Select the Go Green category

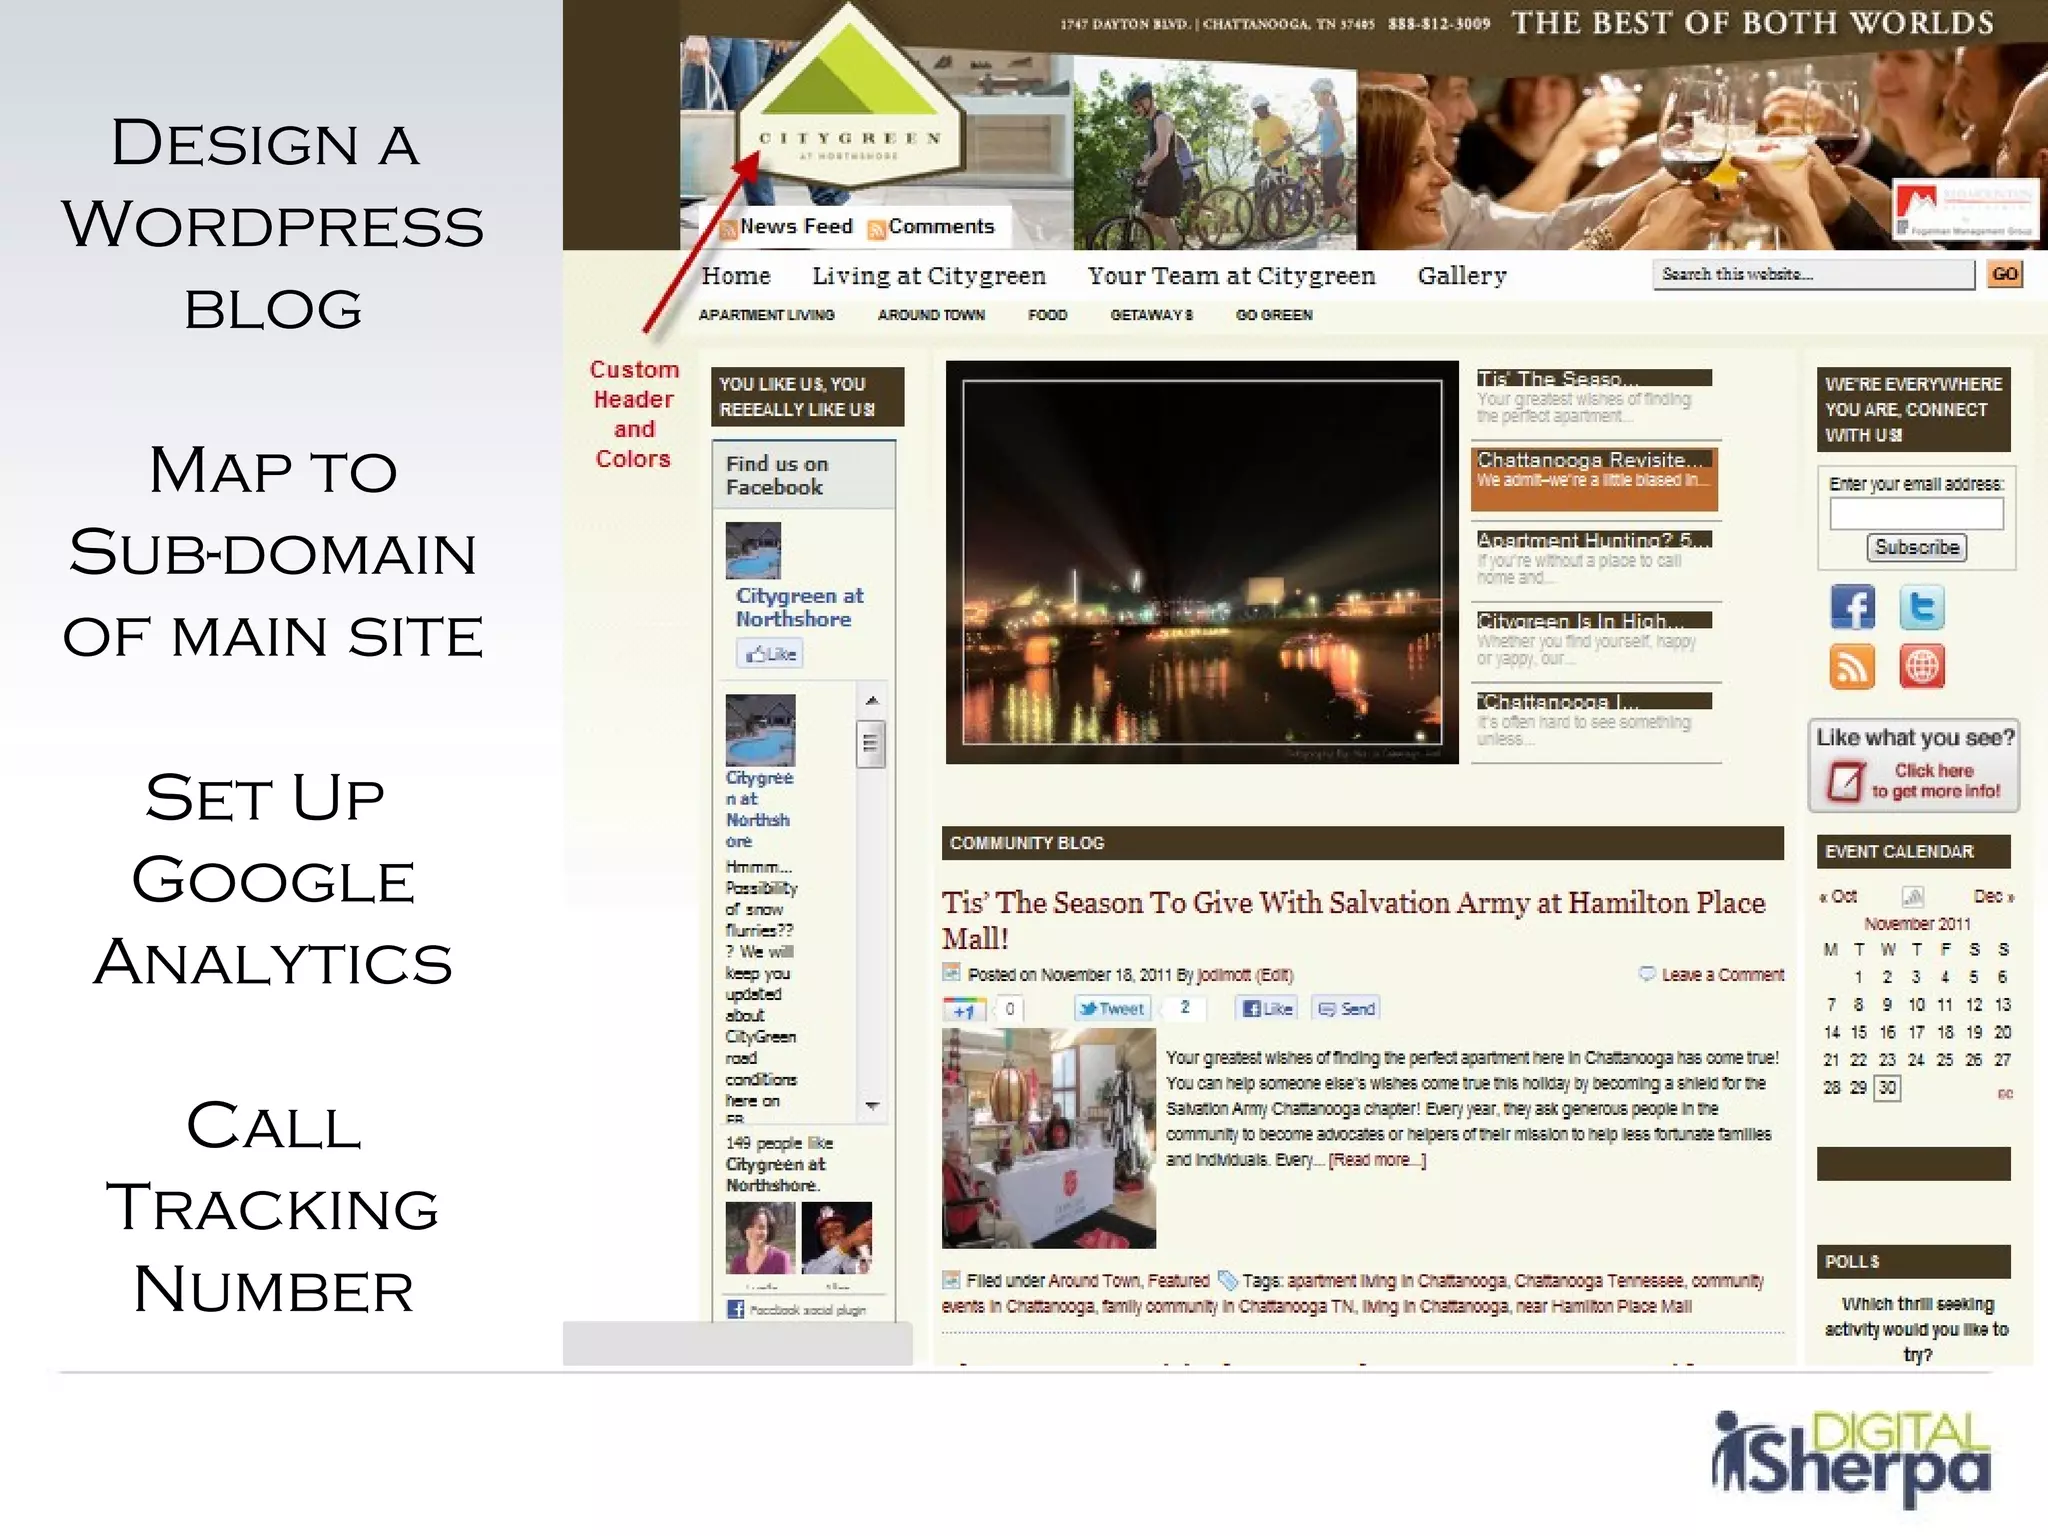tap(1274, 315)
